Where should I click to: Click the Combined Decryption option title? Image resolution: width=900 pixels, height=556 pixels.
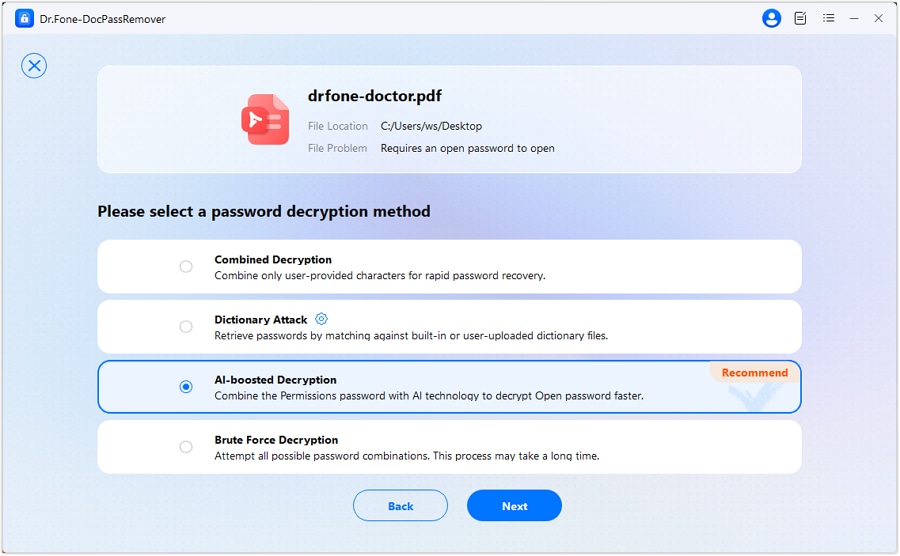[x=273, y=260]
